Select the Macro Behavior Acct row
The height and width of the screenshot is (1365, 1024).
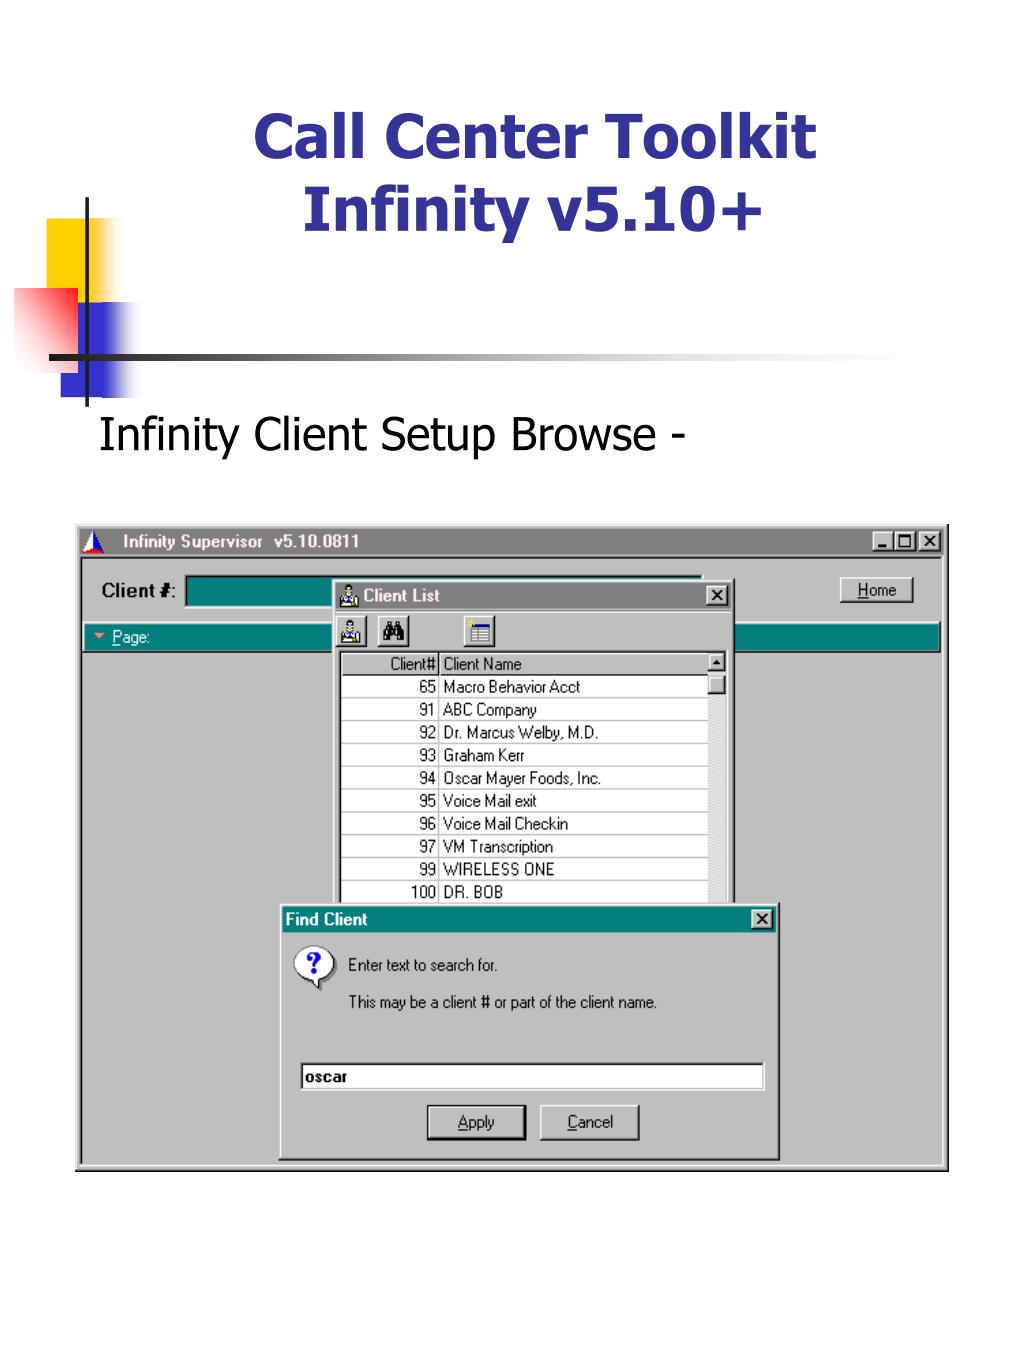[x=524, y=687]
